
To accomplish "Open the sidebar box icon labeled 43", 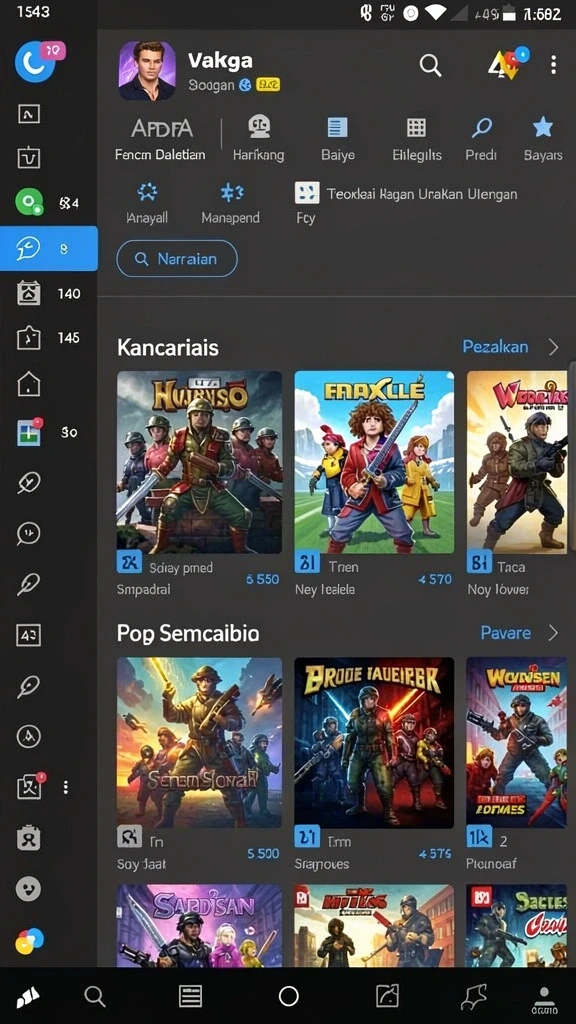I will 29,634.
